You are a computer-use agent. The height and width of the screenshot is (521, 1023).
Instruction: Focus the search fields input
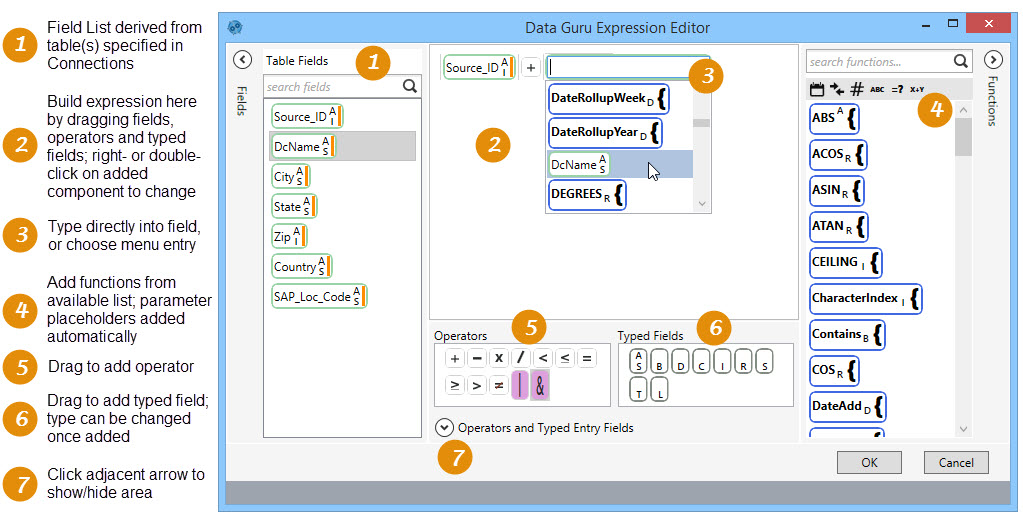pyautogui.click(x=333, y=86)
